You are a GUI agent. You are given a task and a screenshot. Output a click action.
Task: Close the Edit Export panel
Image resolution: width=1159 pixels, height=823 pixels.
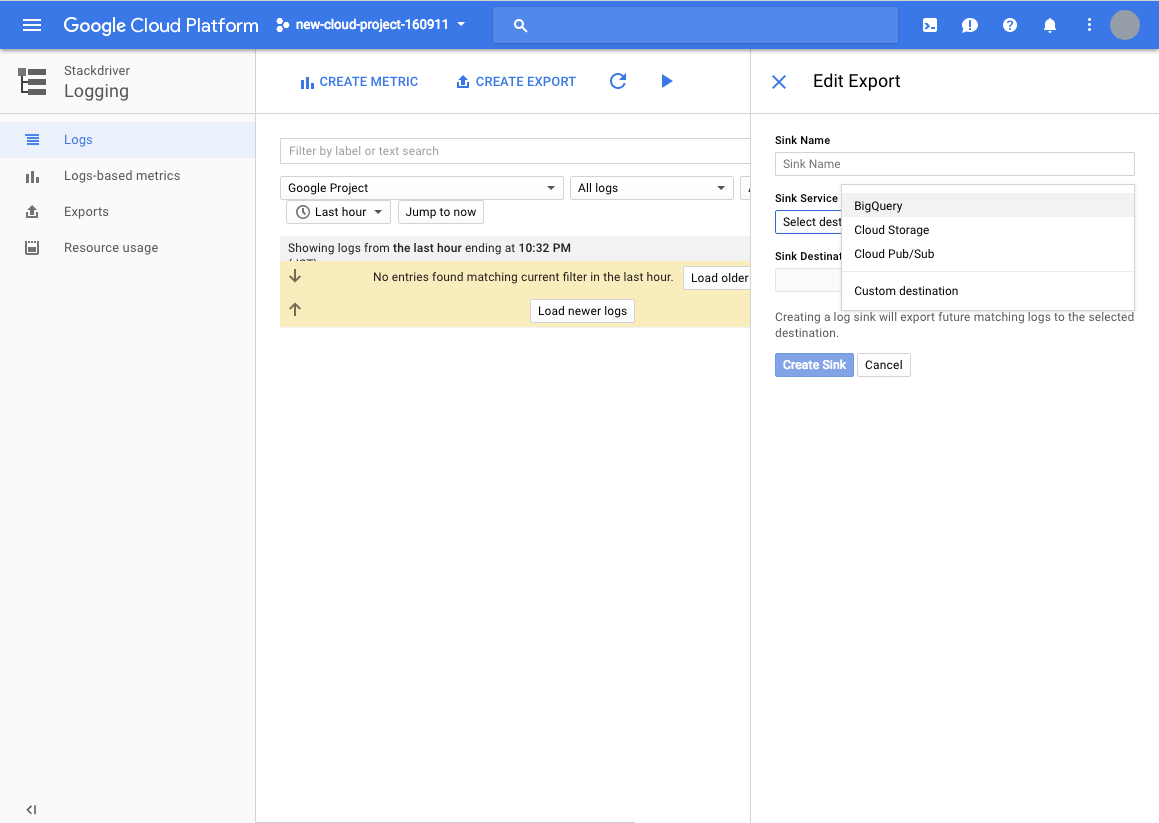click(x=779, y=82)
